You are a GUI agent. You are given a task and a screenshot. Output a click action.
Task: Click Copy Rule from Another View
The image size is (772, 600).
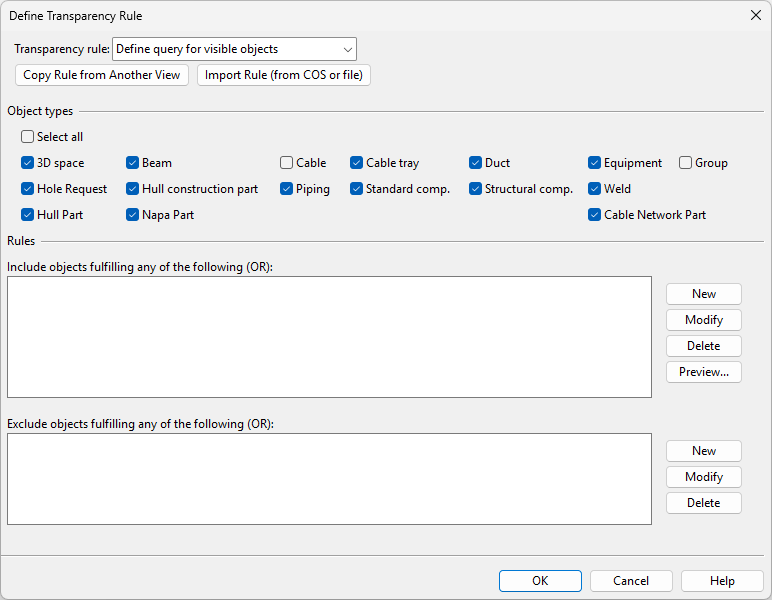click(102, 75)
